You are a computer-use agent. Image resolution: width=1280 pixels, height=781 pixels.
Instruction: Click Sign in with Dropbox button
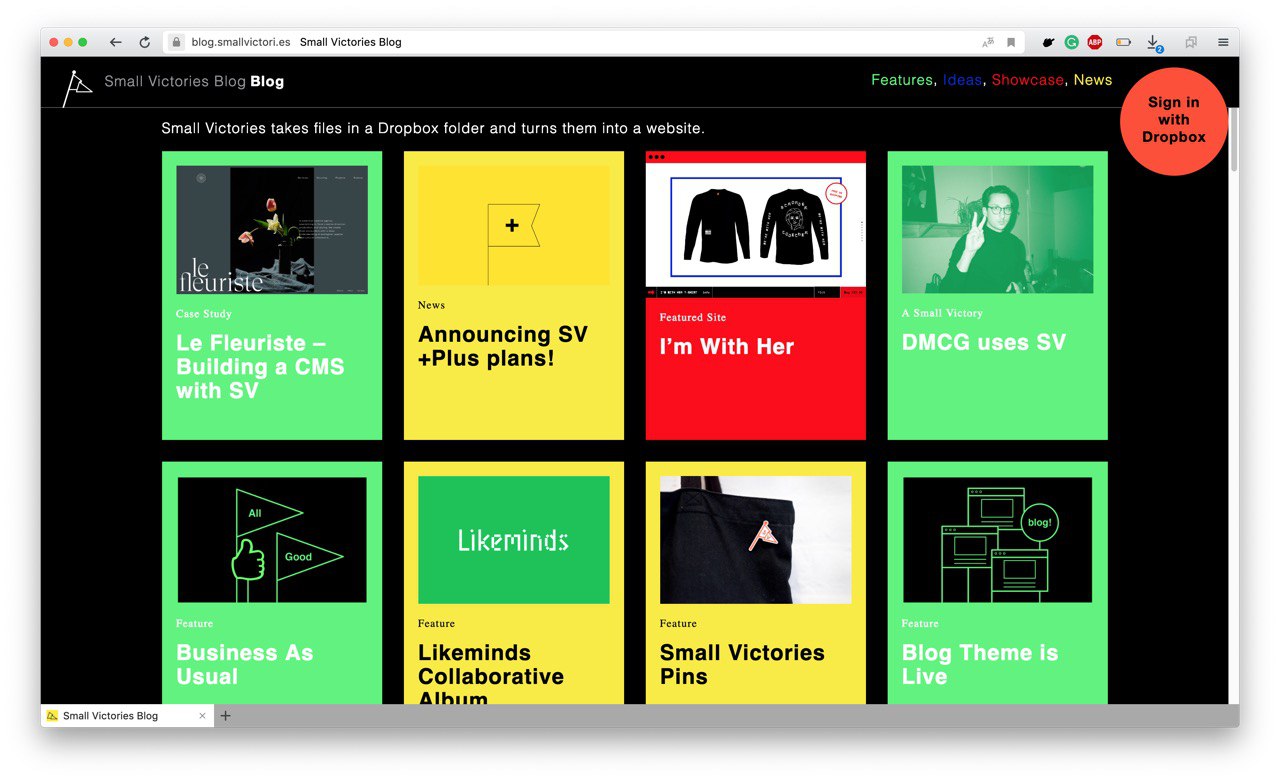(1174, 120)
